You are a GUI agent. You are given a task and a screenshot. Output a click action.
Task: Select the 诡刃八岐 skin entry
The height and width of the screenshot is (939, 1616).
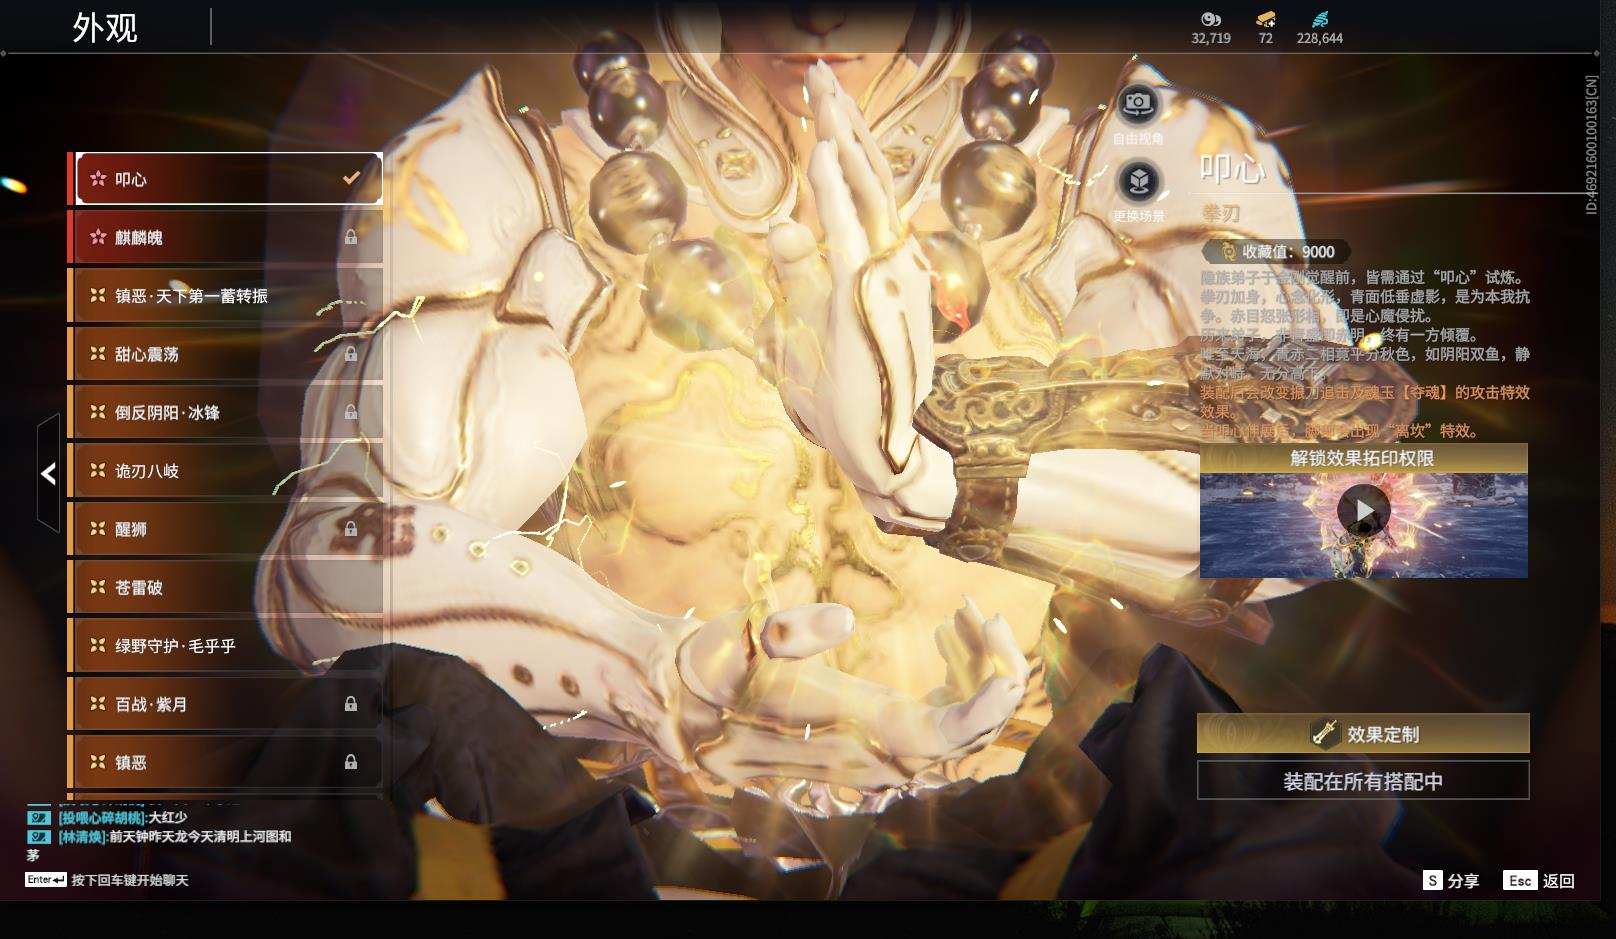tap(225, 471)
